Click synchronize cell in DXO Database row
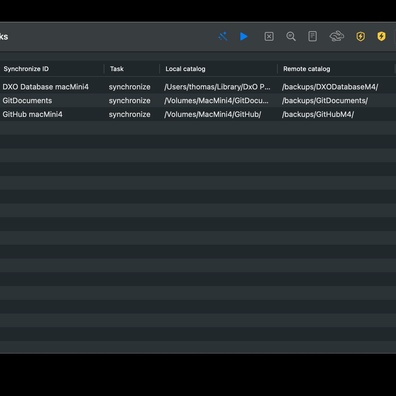Screen dimensions: 396x396 pyautogui.click(x=129, y=87)
